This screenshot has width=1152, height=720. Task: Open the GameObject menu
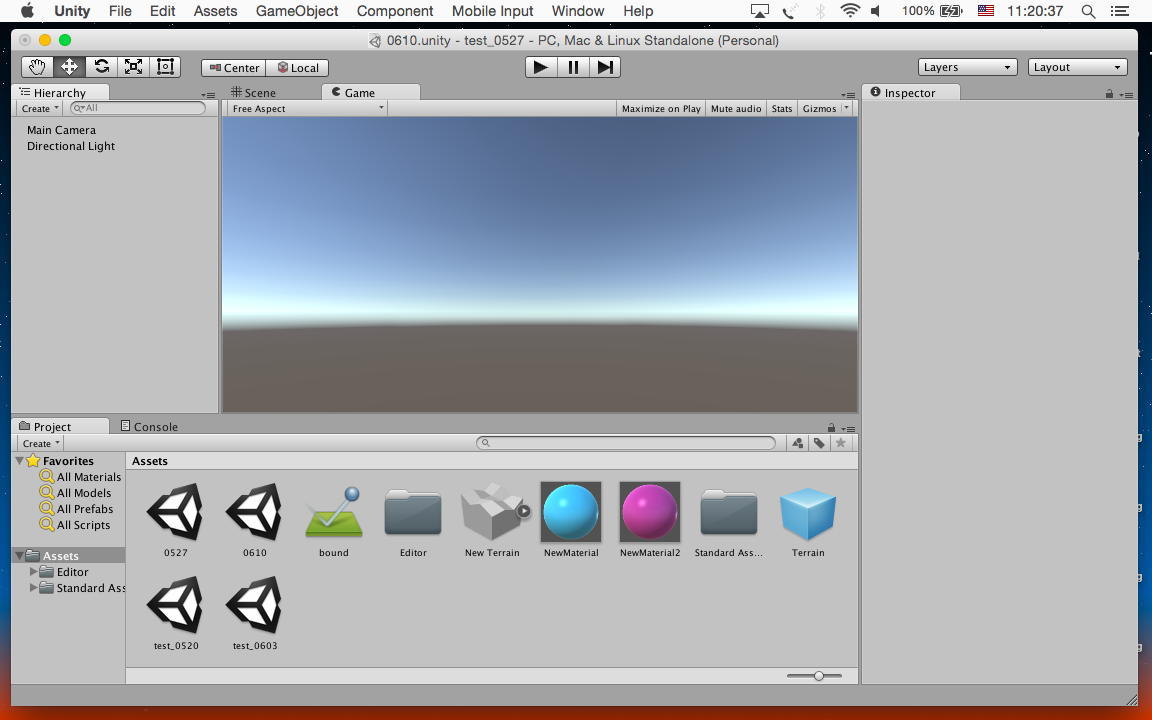tap(297, 11)
